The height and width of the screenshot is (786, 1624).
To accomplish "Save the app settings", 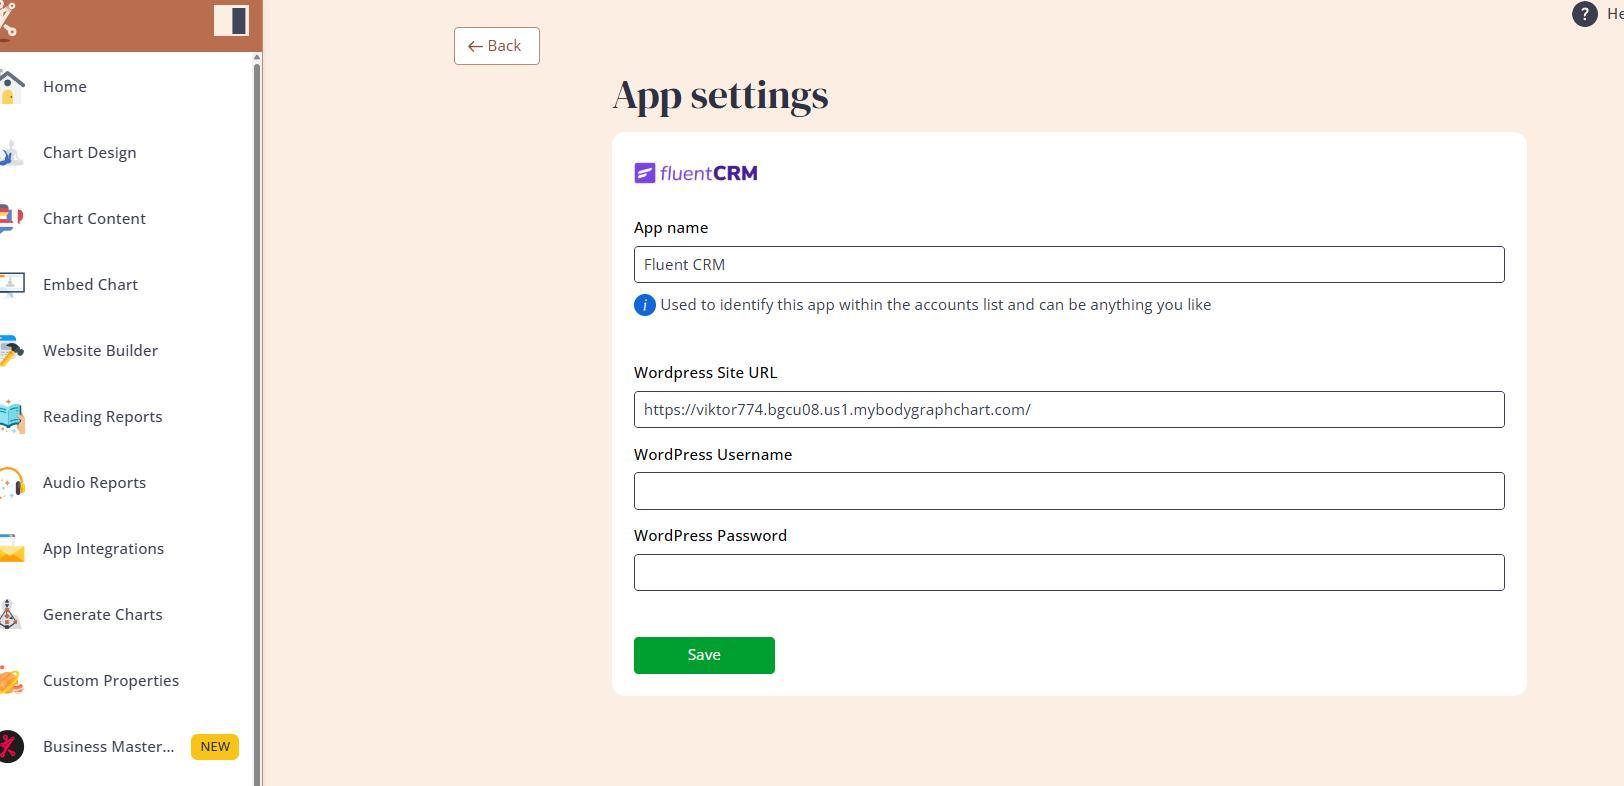I will 704,655.
